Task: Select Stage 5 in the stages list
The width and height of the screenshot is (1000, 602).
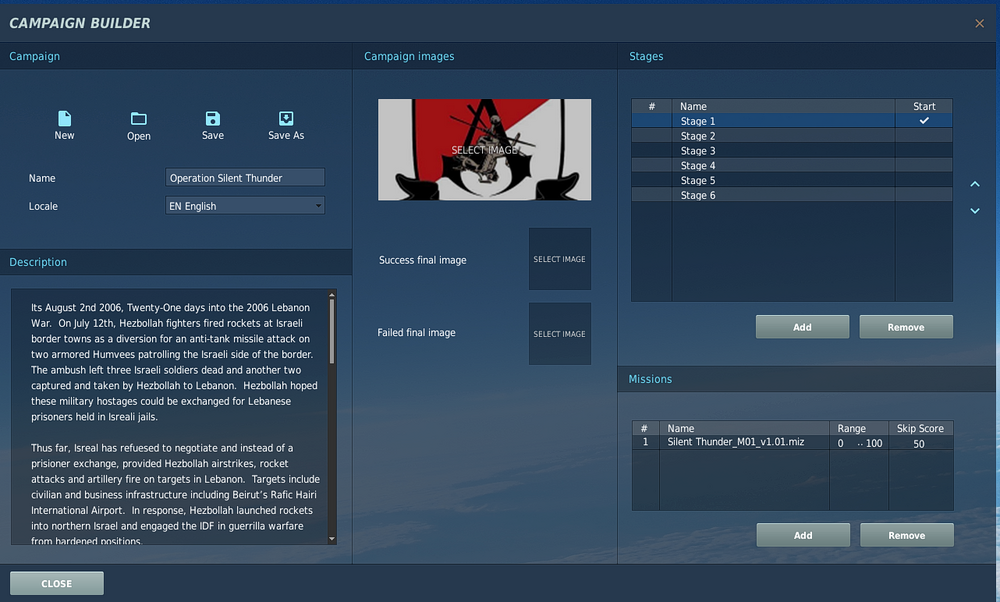Action: [792, 180]
